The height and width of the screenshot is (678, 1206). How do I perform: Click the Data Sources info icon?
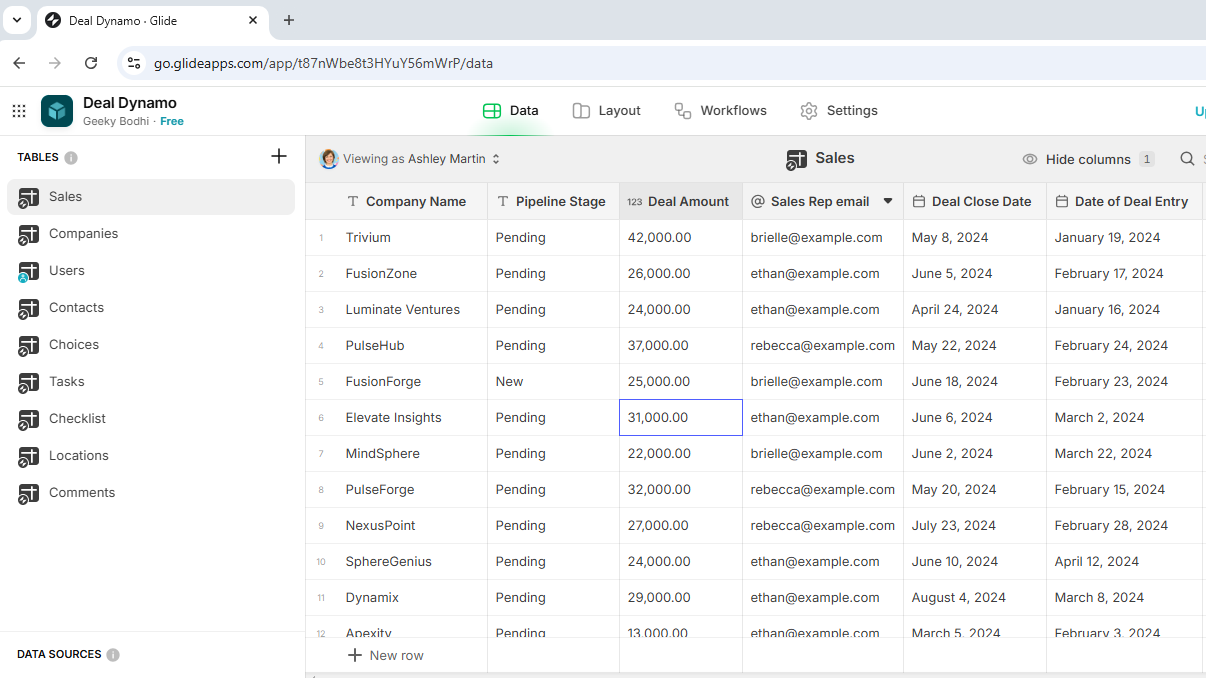pyautogui.click(x=113, y=655)
